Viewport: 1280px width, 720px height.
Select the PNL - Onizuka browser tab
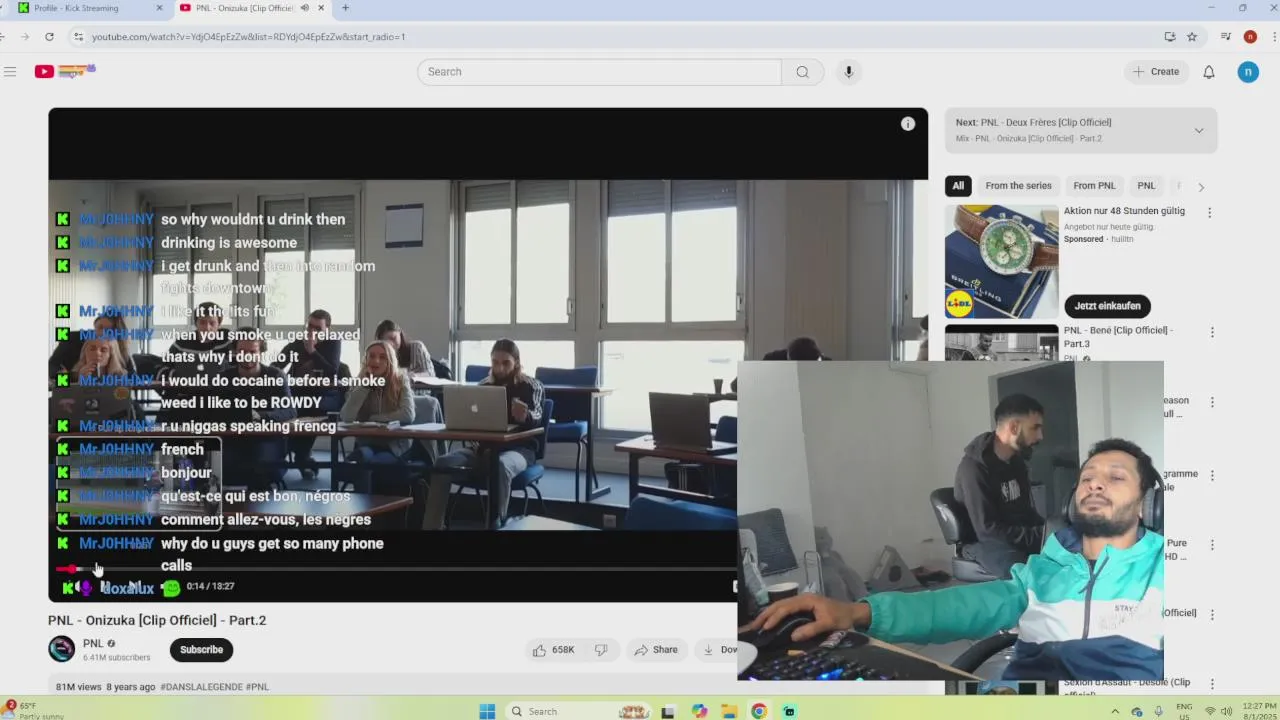[x=250, y=8]
